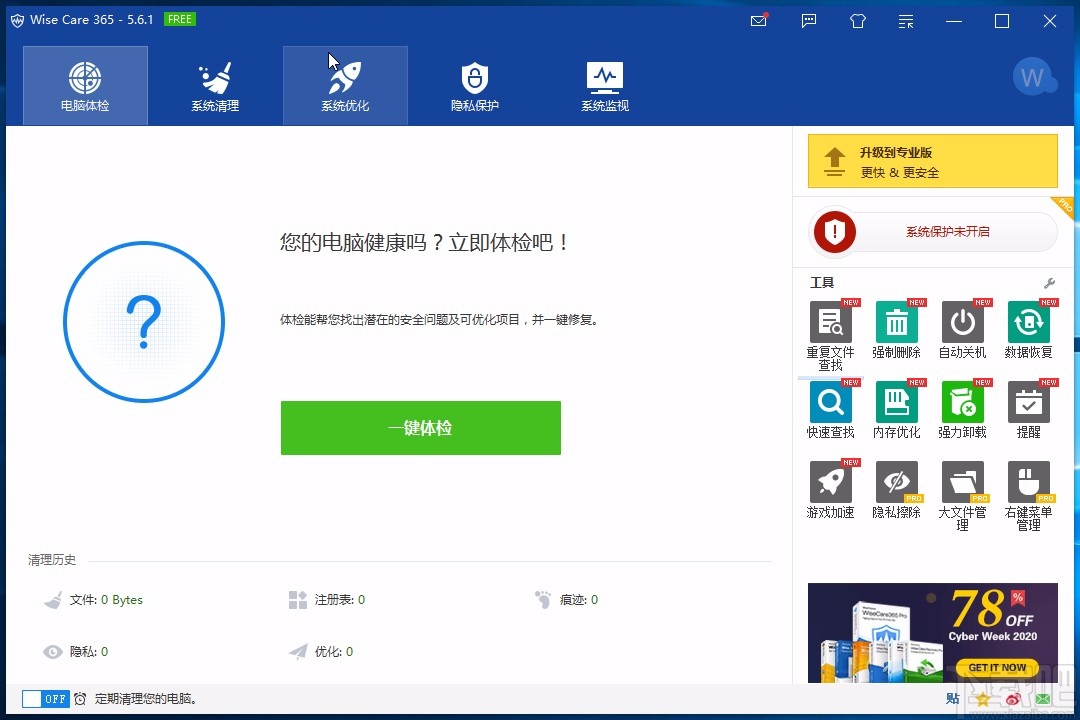Launch 内存优化 tool

(896, 410)
